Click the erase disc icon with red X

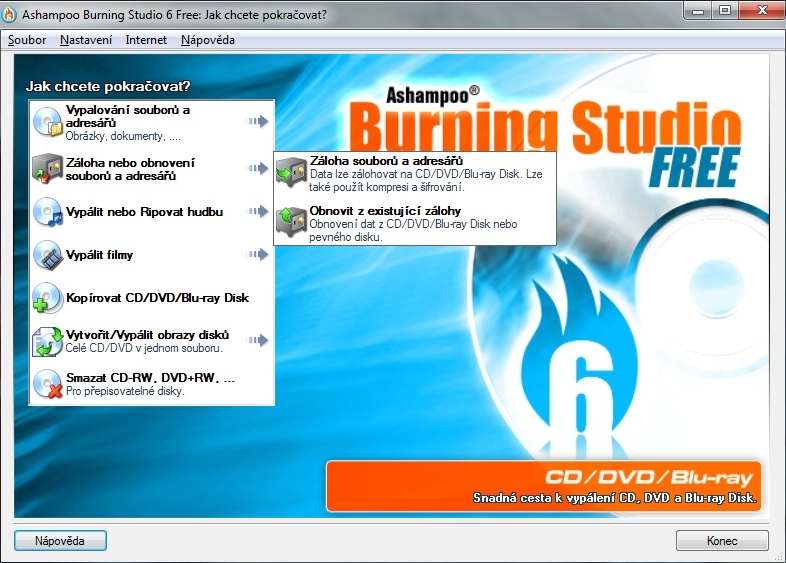click(x=48, y=384)
